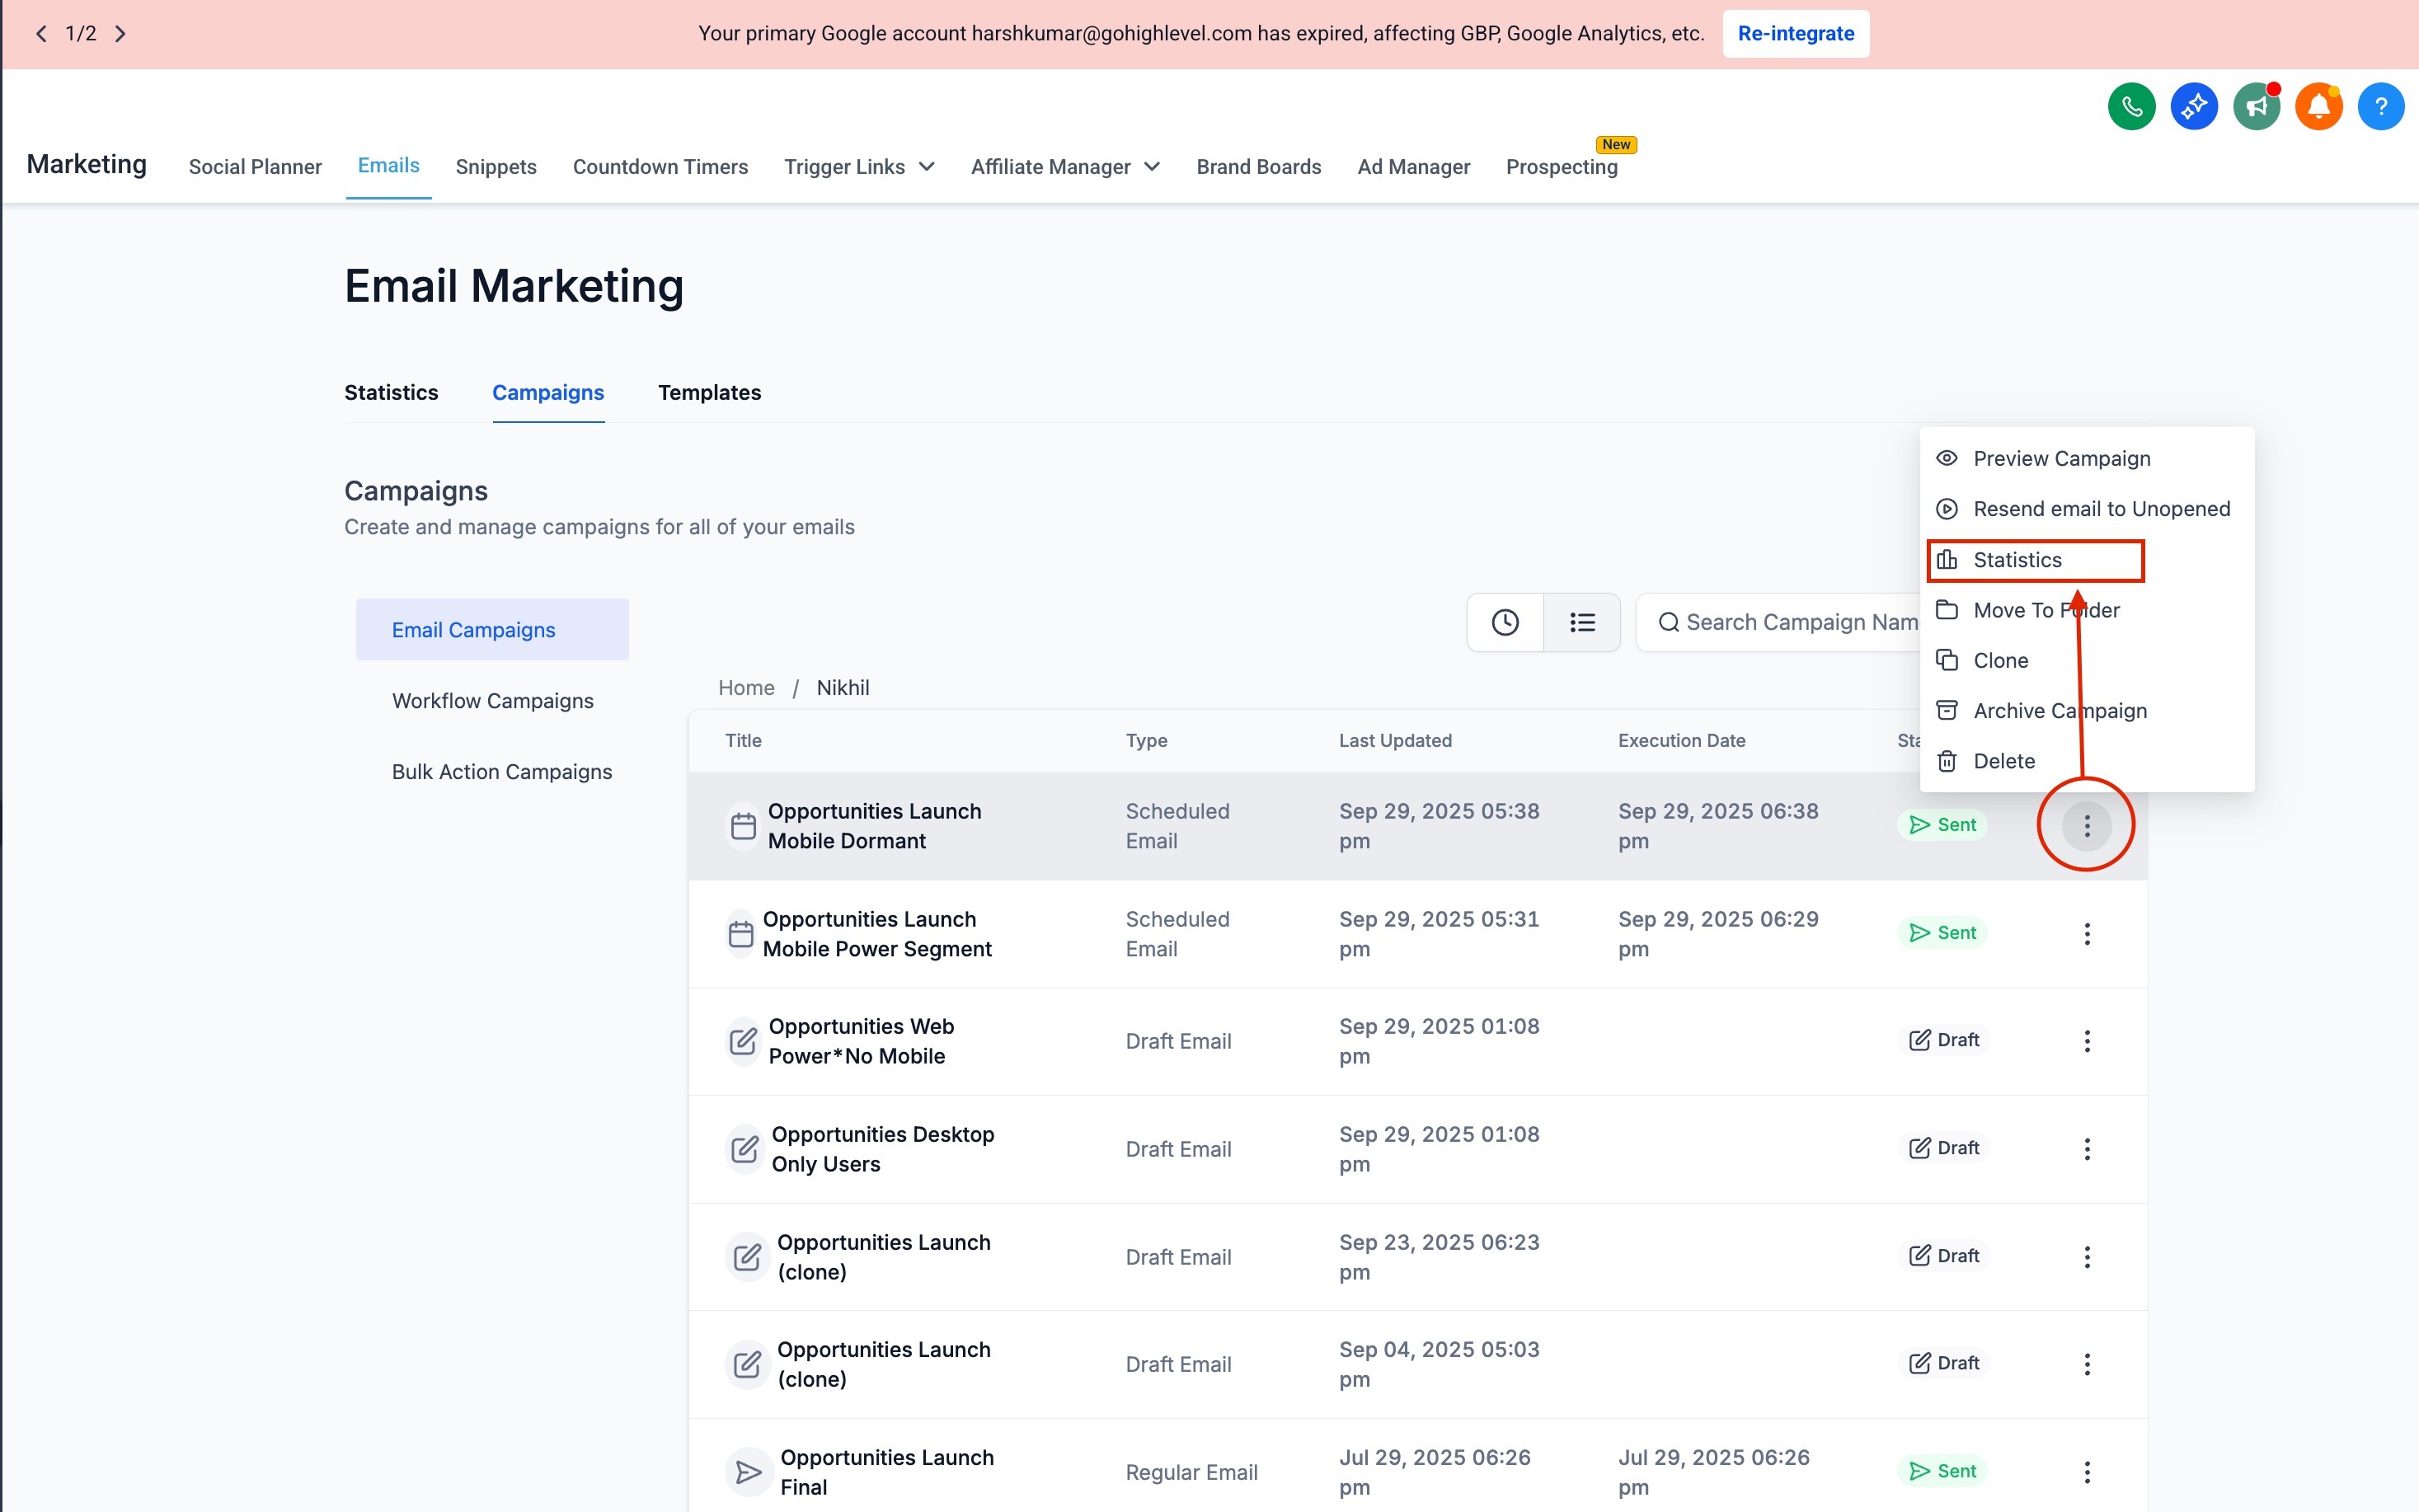
Task: Open the notifications bell icon
Action: (2318, 106)
